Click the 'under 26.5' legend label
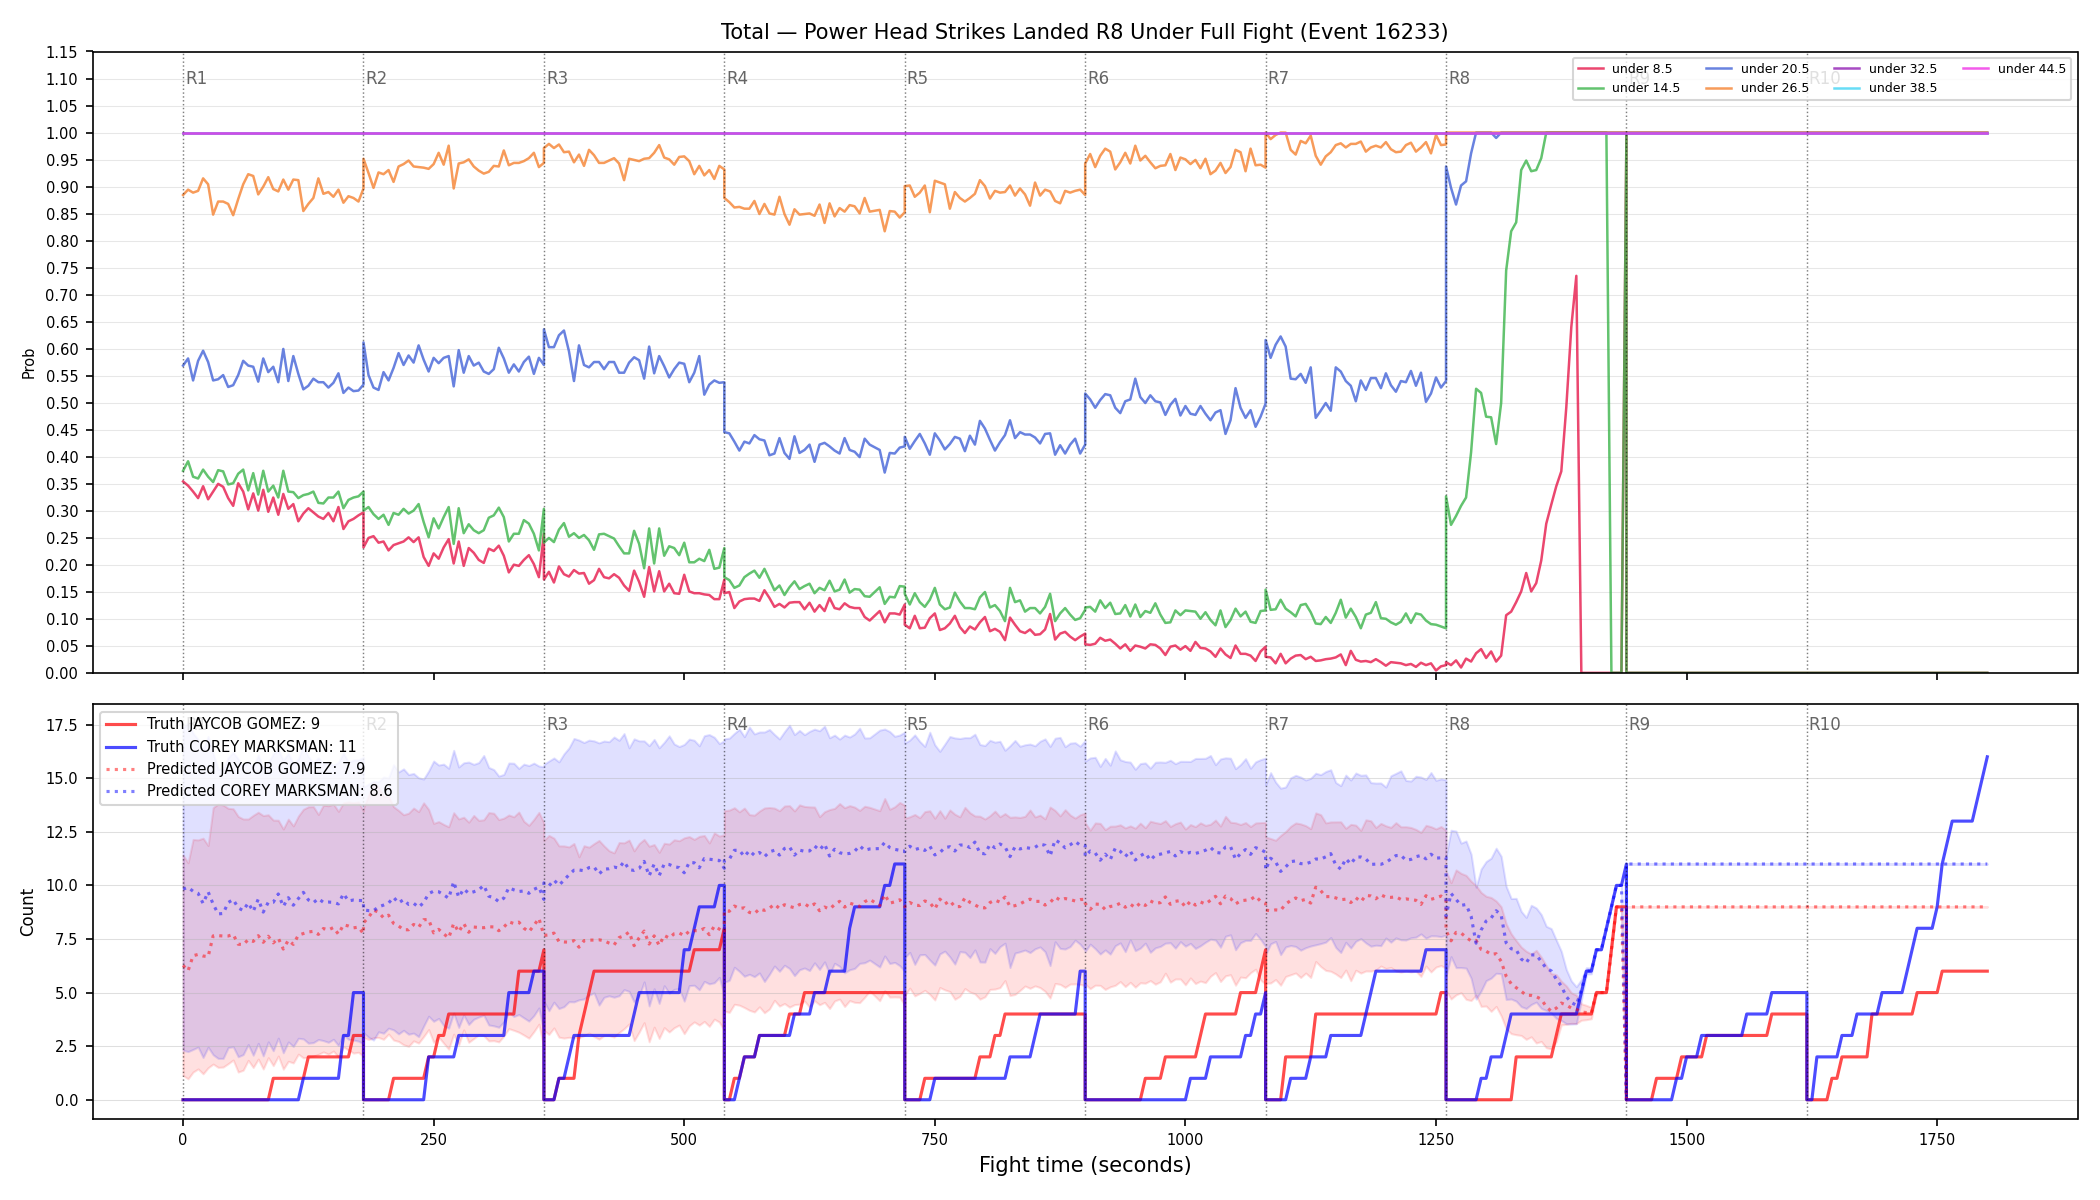Viewport: 2100px width, 1200px height. (1774, 88)
